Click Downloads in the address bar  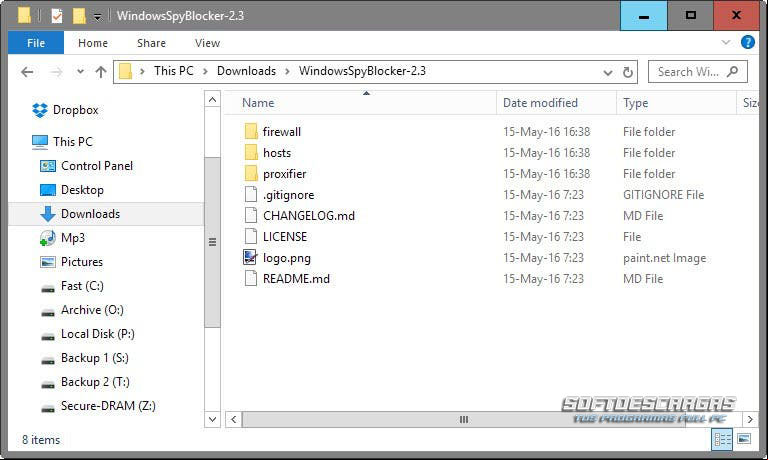pos(246,71)
